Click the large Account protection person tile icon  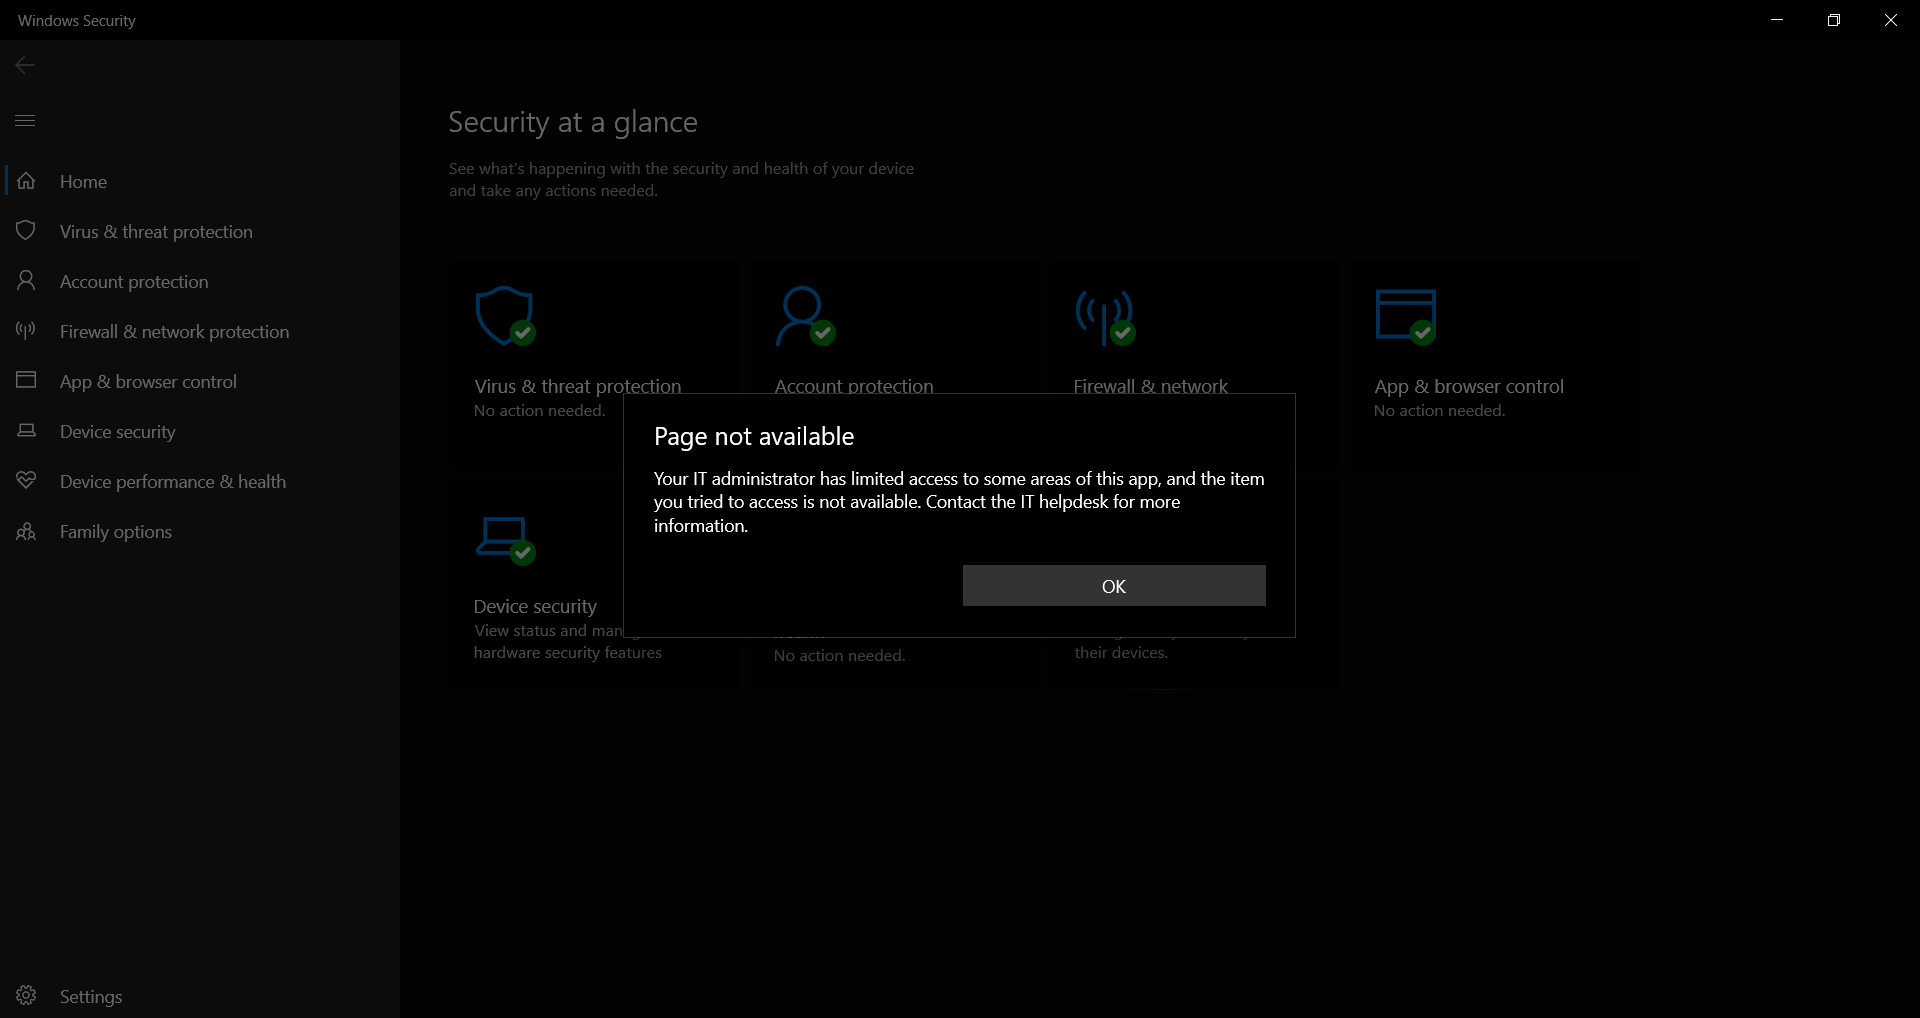(805, 316)
